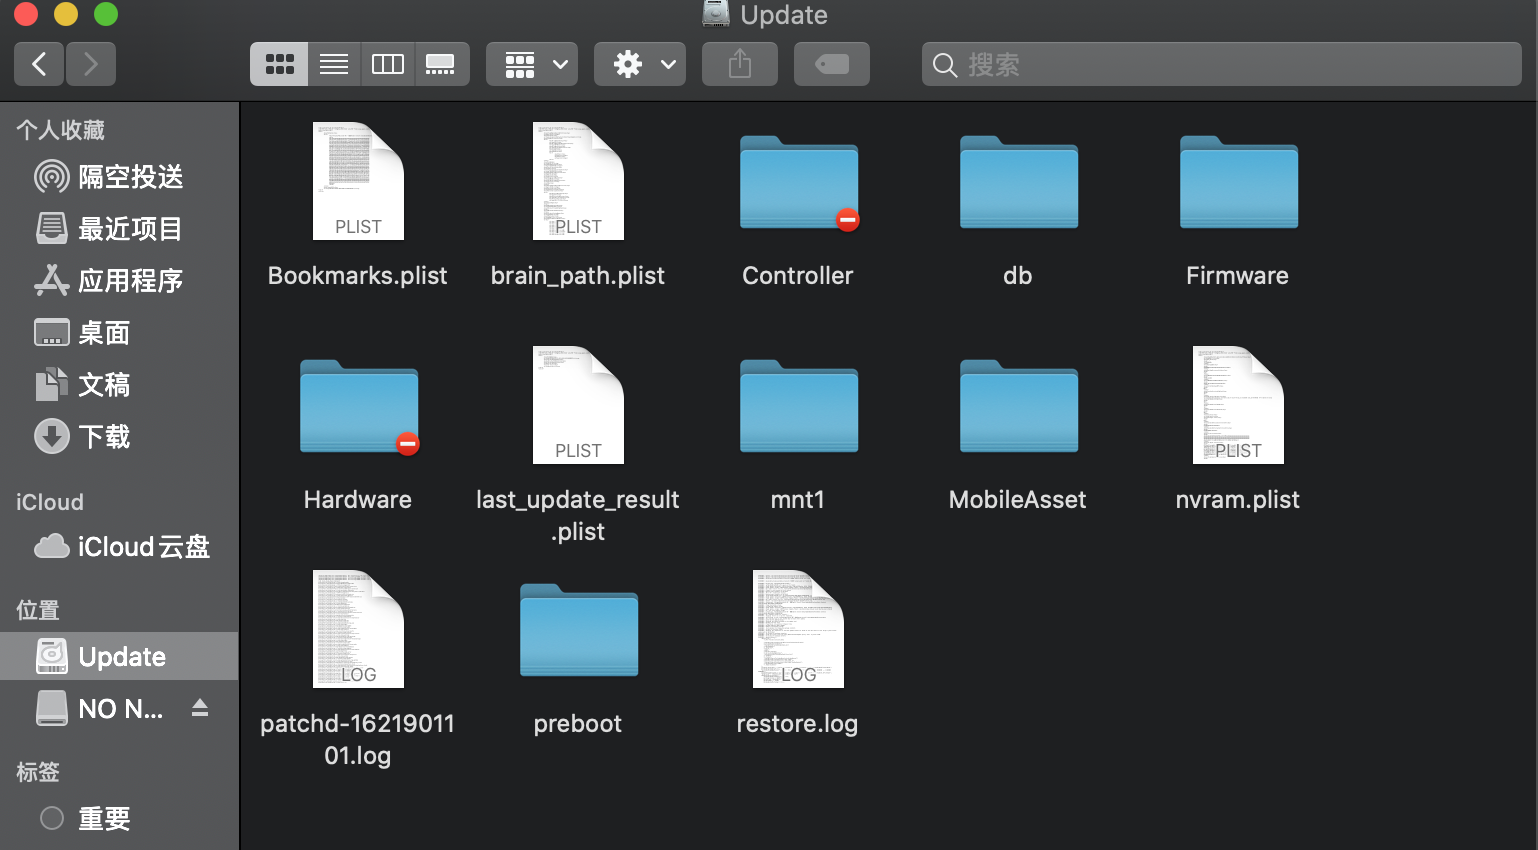Select the restore.log file
The image size is (1538, 850).
tap(797, 630)
